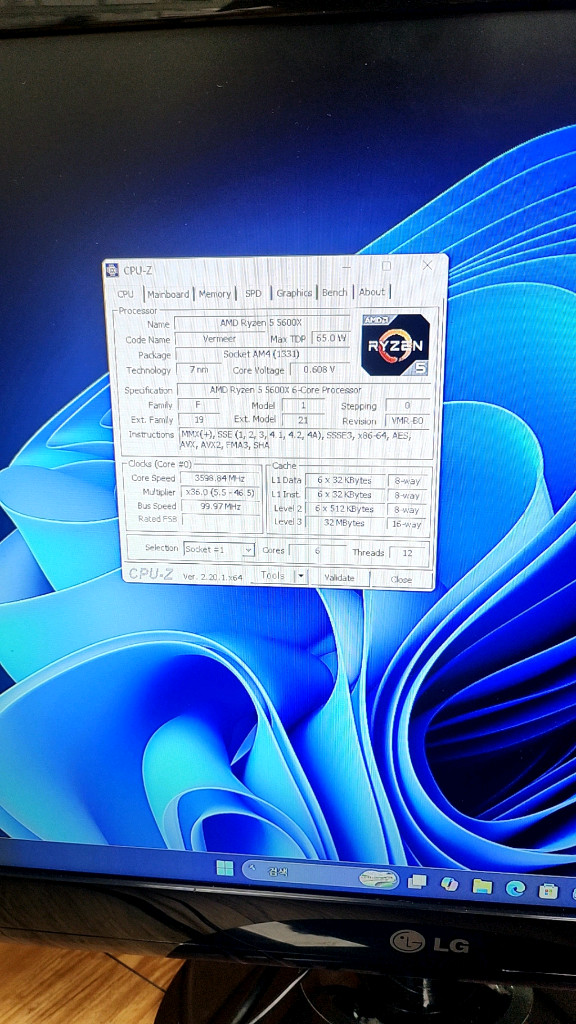Open Task View from the taskbar
Image resolution: width=576 pixels, height=1024 pixels.
point(417,882)
